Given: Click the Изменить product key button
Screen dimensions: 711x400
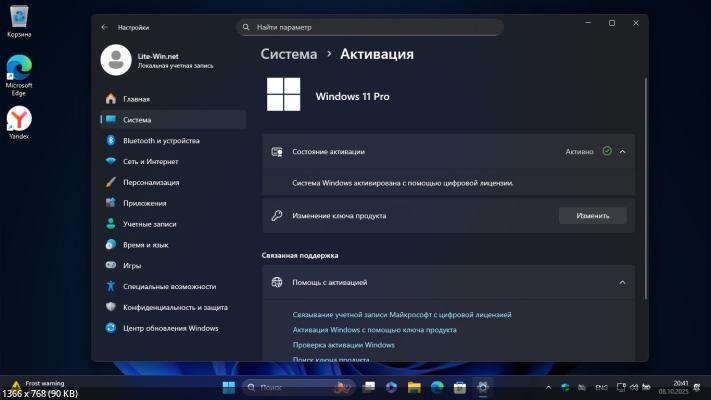Looking at the screenshot, I should point(592,215).
